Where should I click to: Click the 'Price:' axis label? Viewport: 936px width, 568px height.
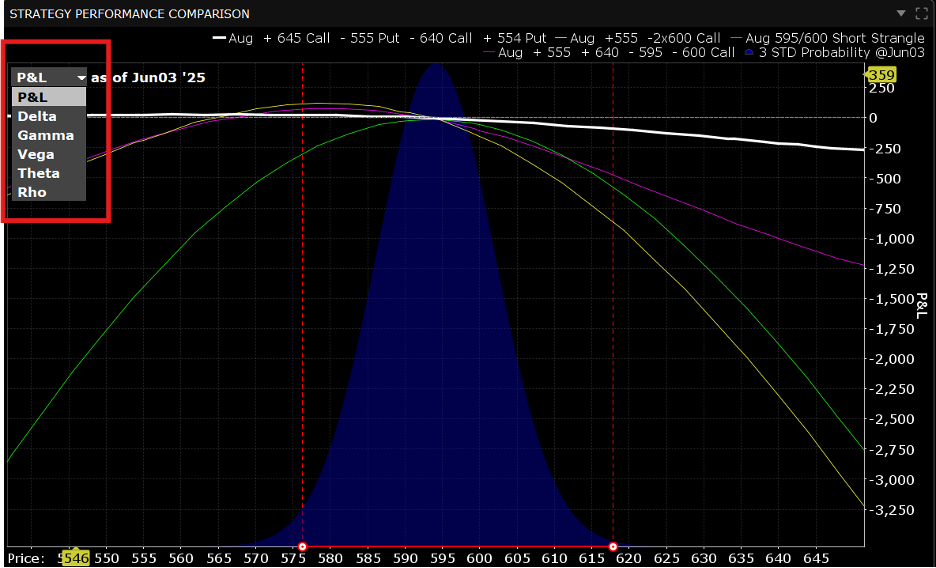[26, 558]
